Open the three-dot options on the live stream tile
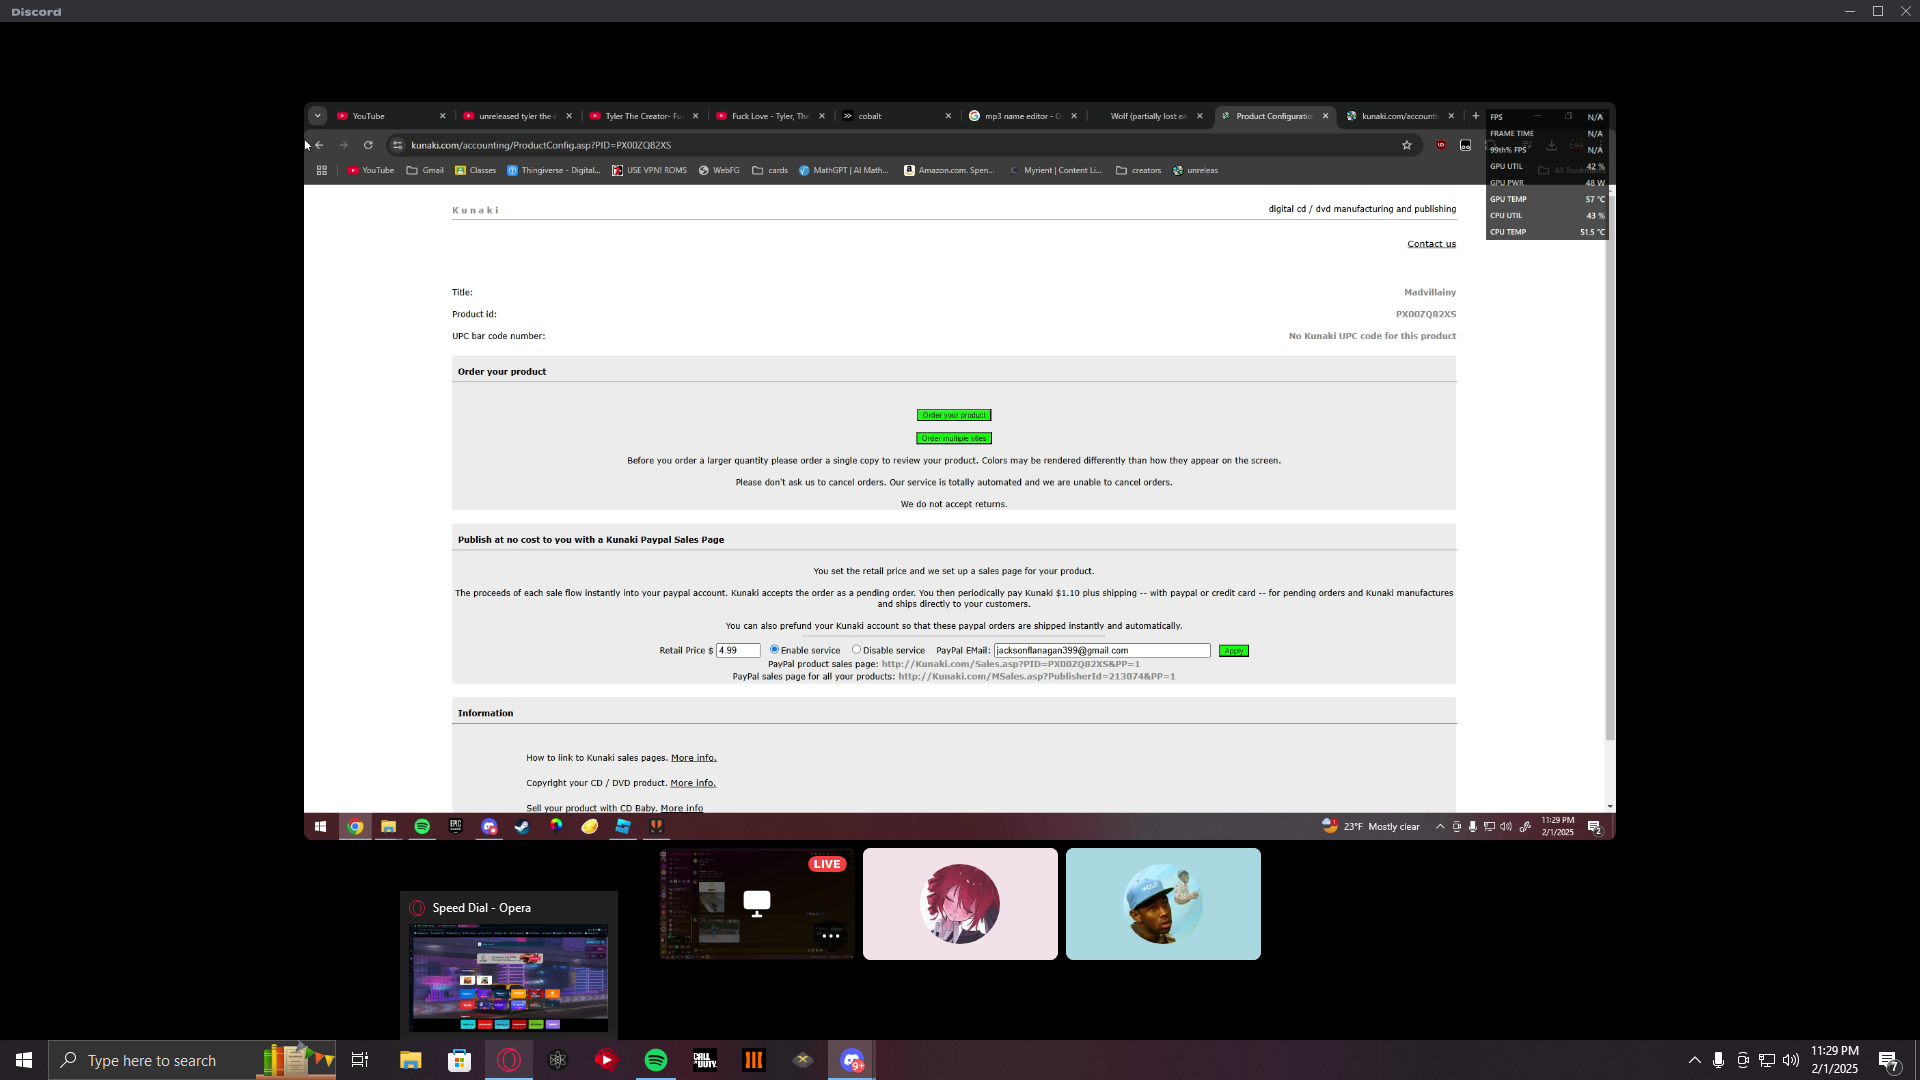 [830, 936]
